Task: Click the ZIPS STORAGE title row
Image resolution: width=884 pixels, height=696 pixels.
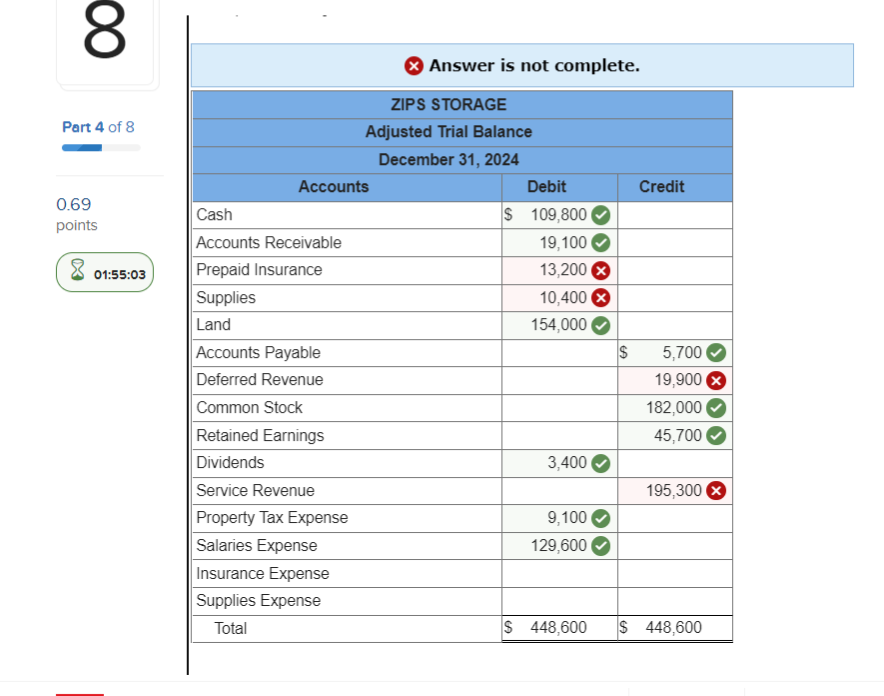Action: [x=462, y=105]
